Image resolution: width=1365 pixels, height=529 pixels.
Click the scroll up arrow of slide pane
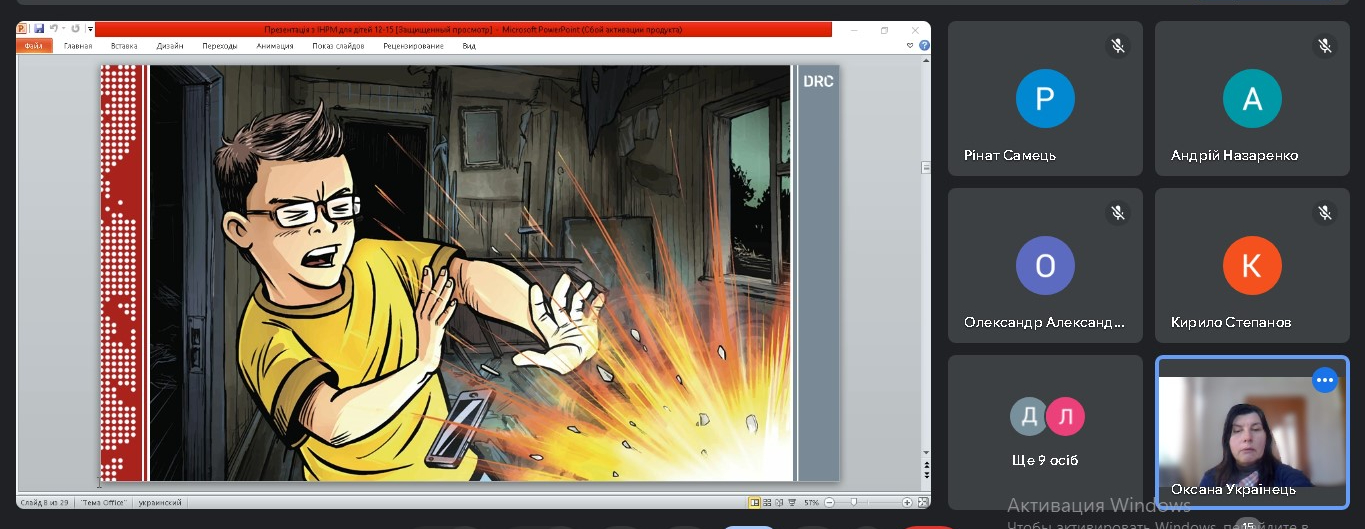(926, 61)
